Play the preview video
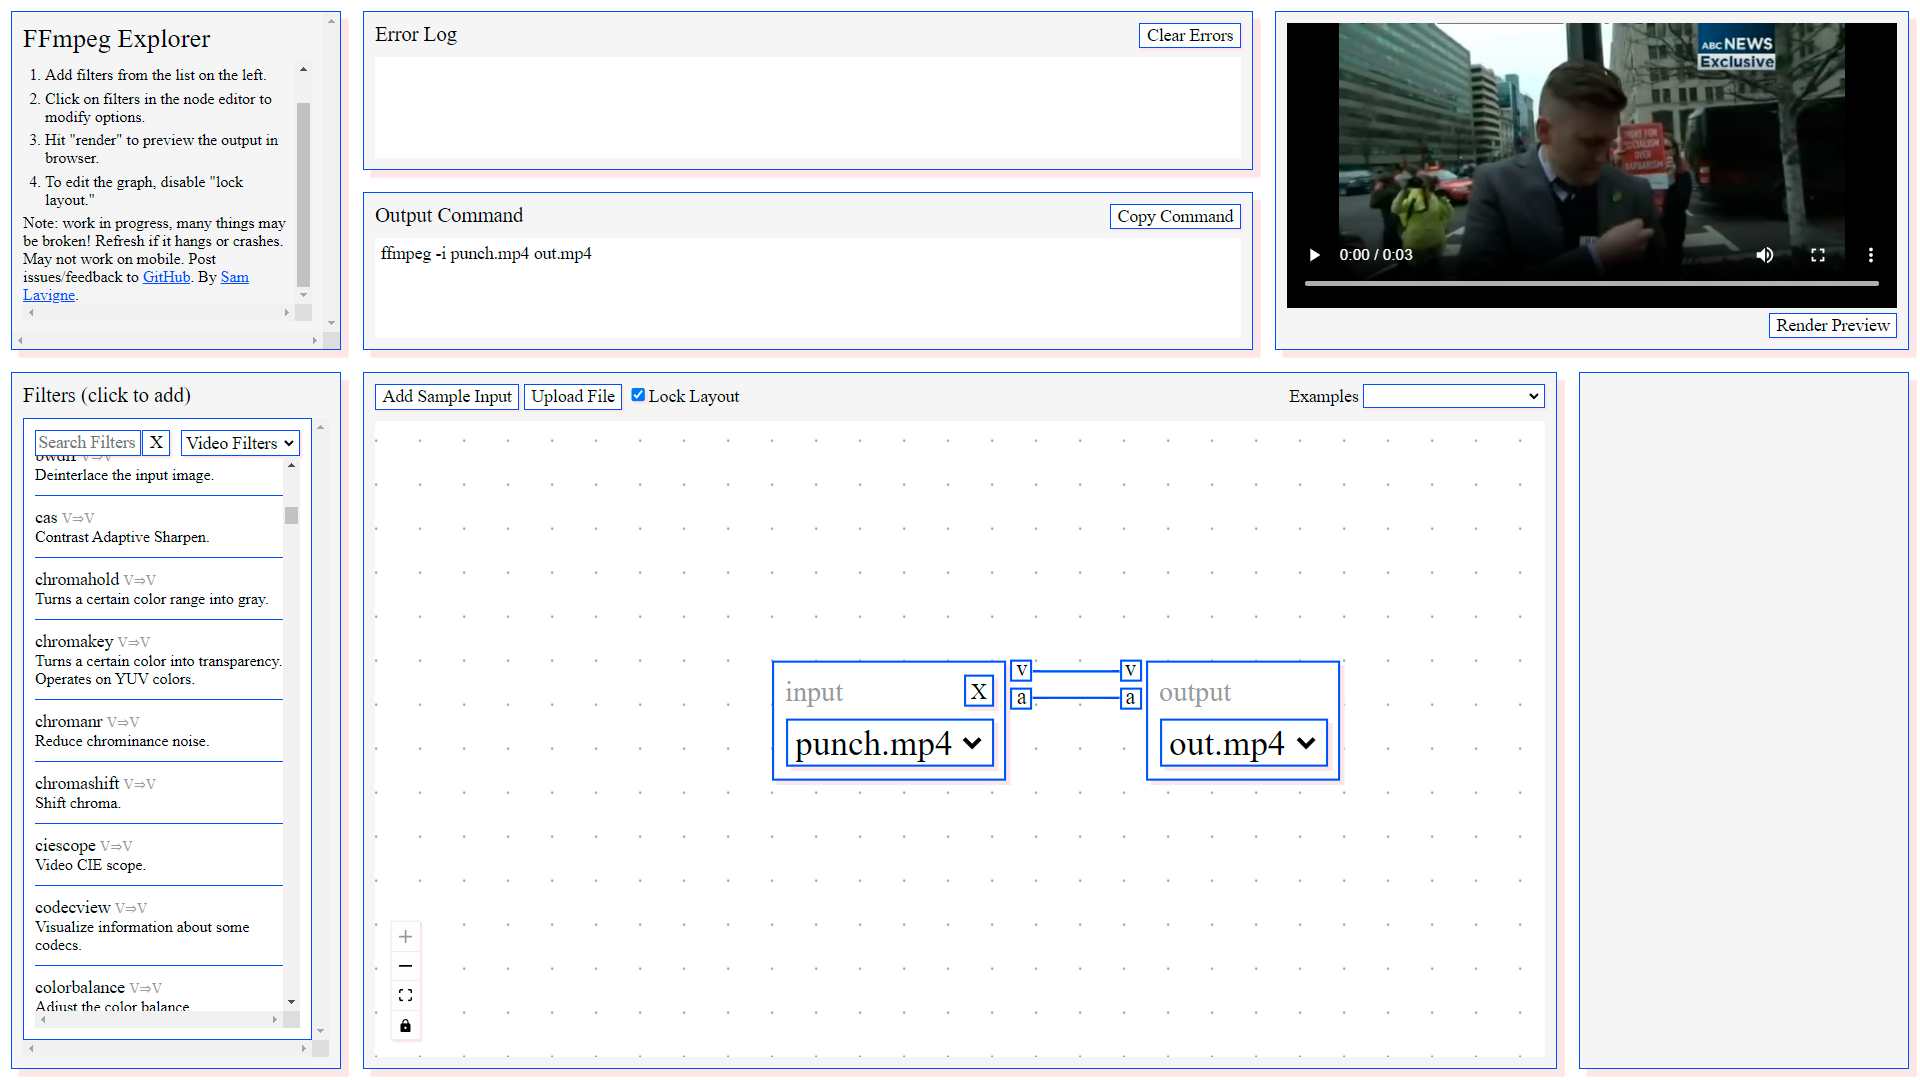The width and height of the screenshot is (1920, 1080). (1314, 255)
